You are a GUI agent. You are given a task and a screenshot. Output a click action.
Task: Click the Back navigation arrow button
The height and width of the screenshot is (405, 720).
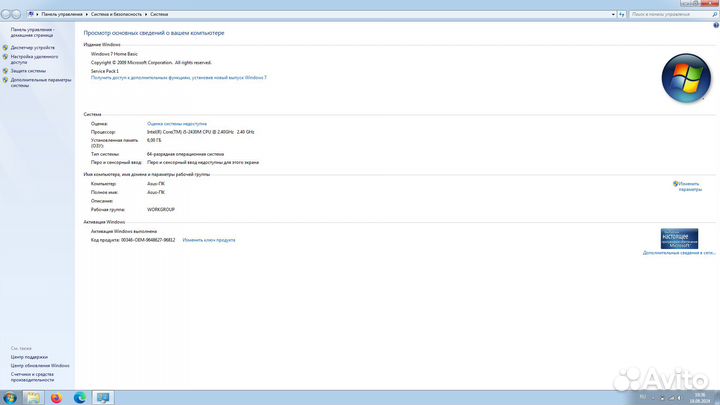[x=6, y=15]
